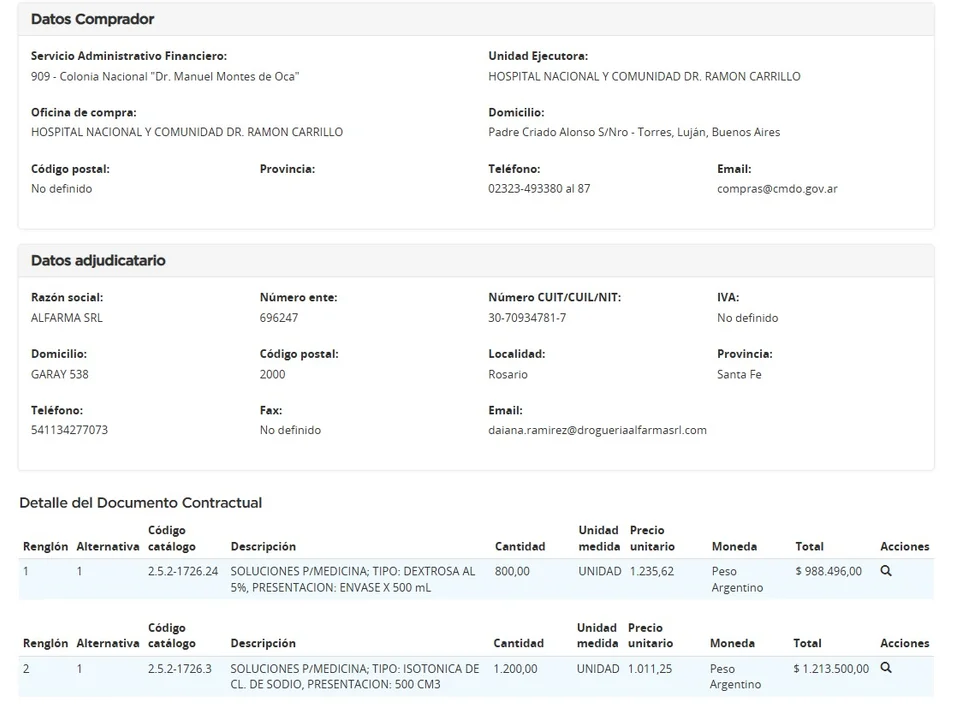Click the Número CUIT/CUIL/NIT label
This screenshot has width=974, height=720.
coord(554,298)
